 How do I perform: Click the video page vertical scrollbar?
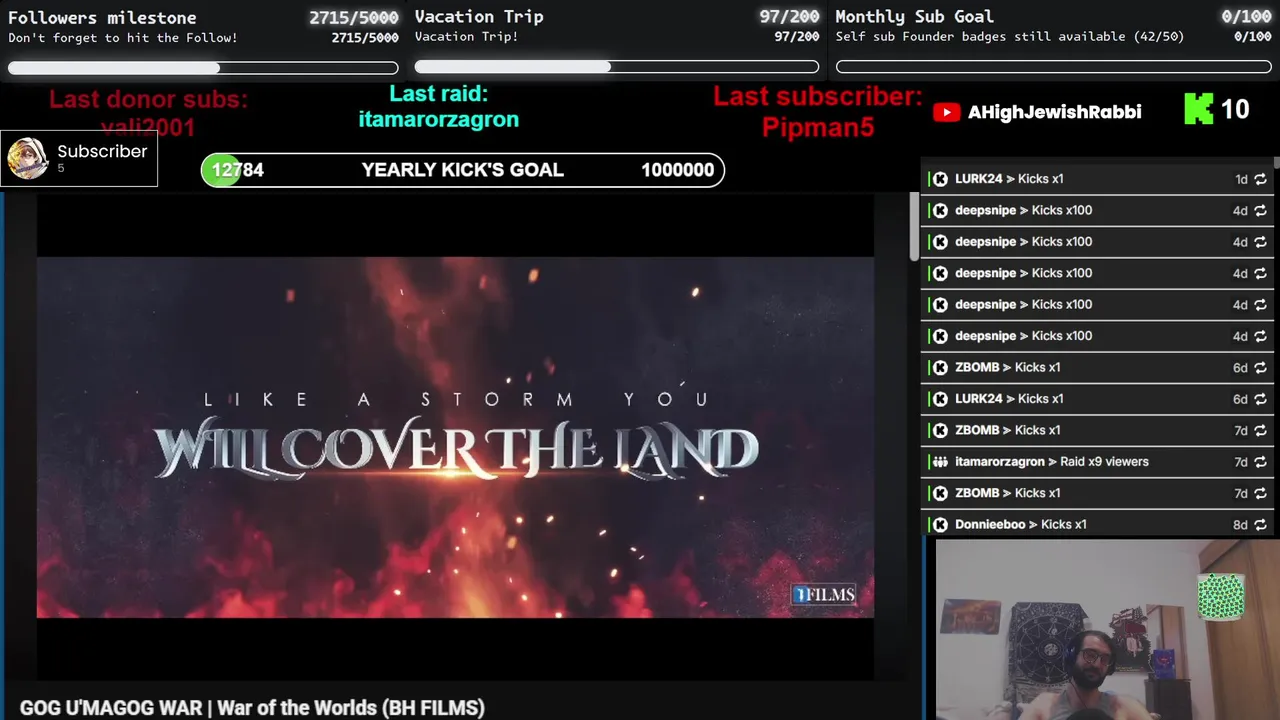coord(913,227)
